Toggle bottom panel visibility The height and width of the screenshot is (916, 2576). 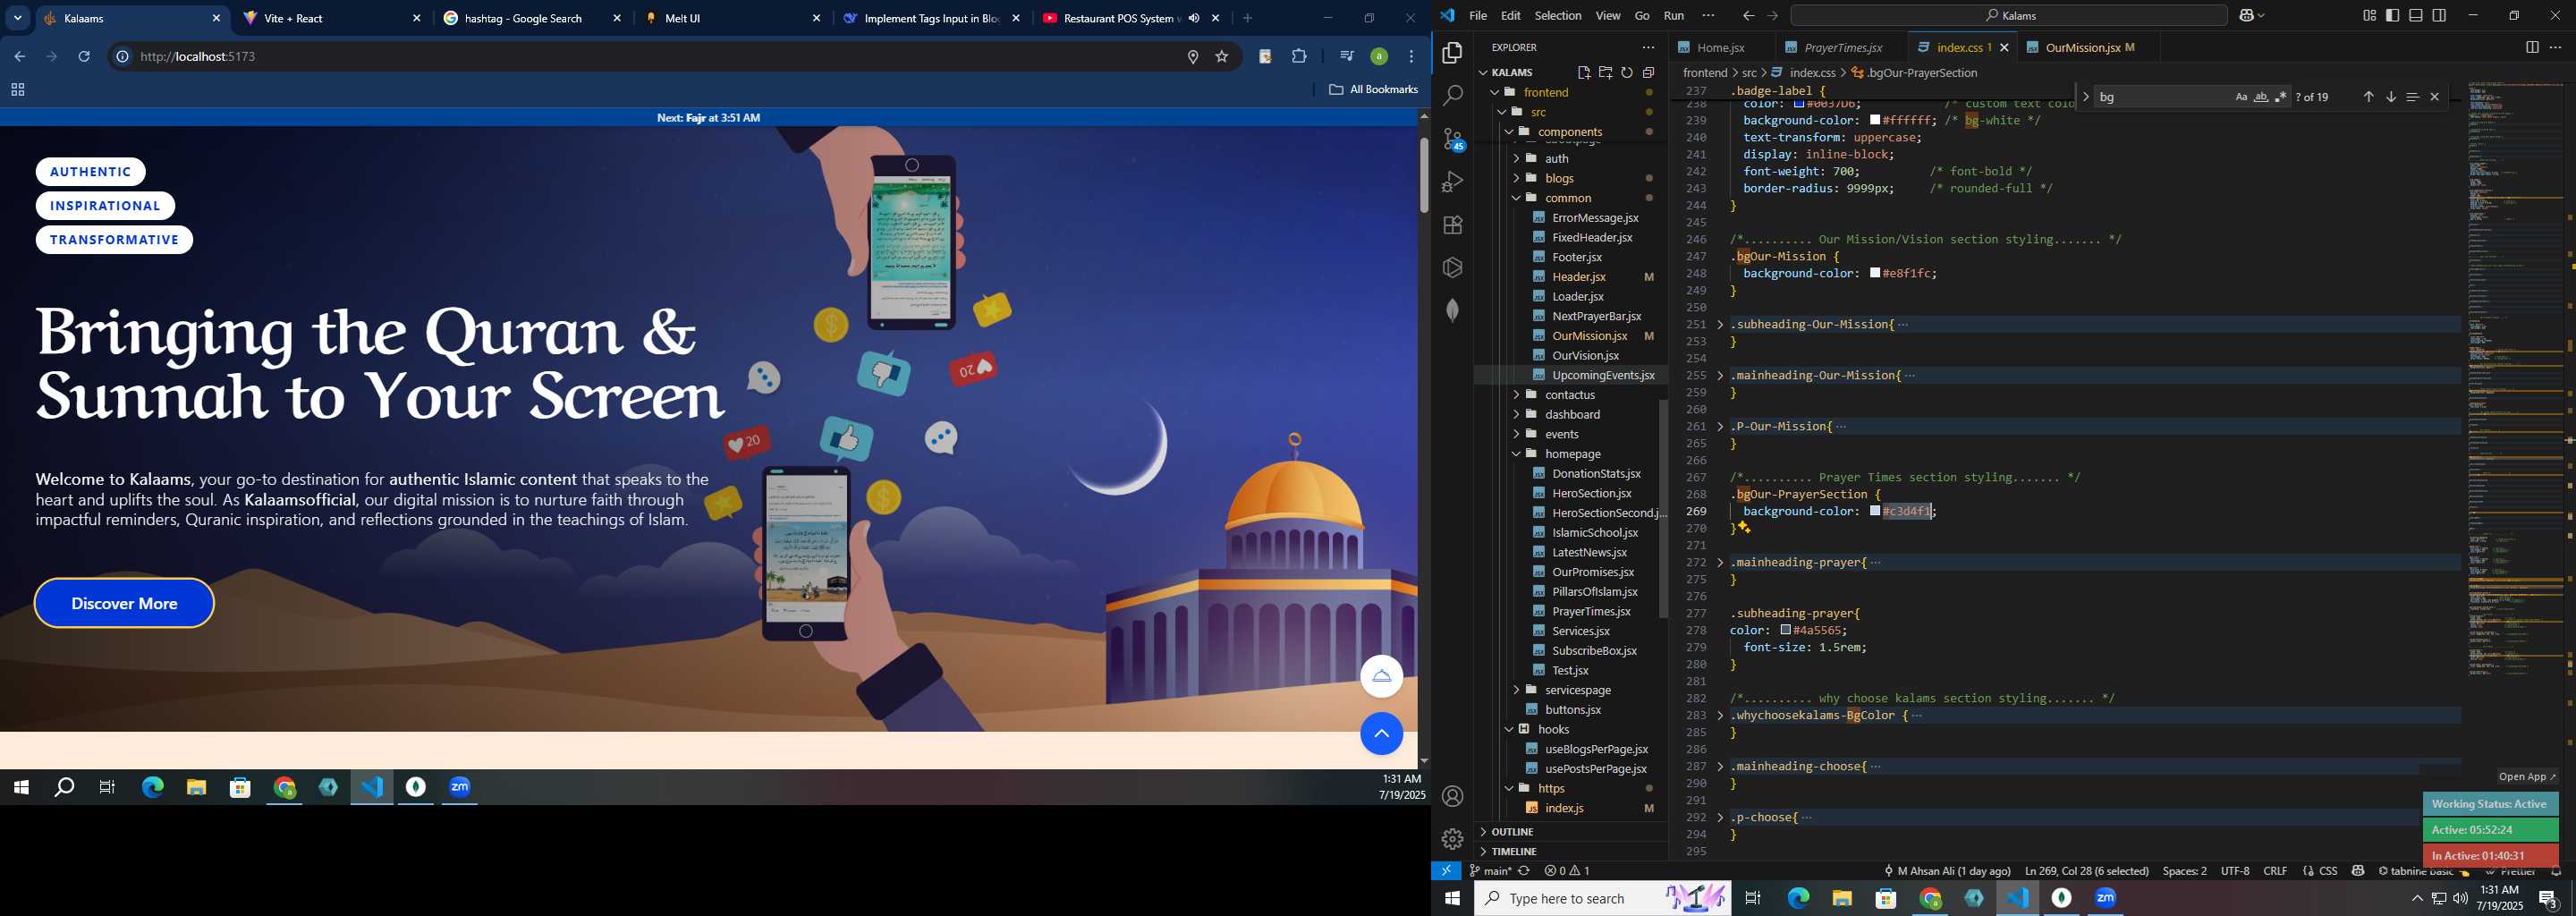(x=2416, y=16)
